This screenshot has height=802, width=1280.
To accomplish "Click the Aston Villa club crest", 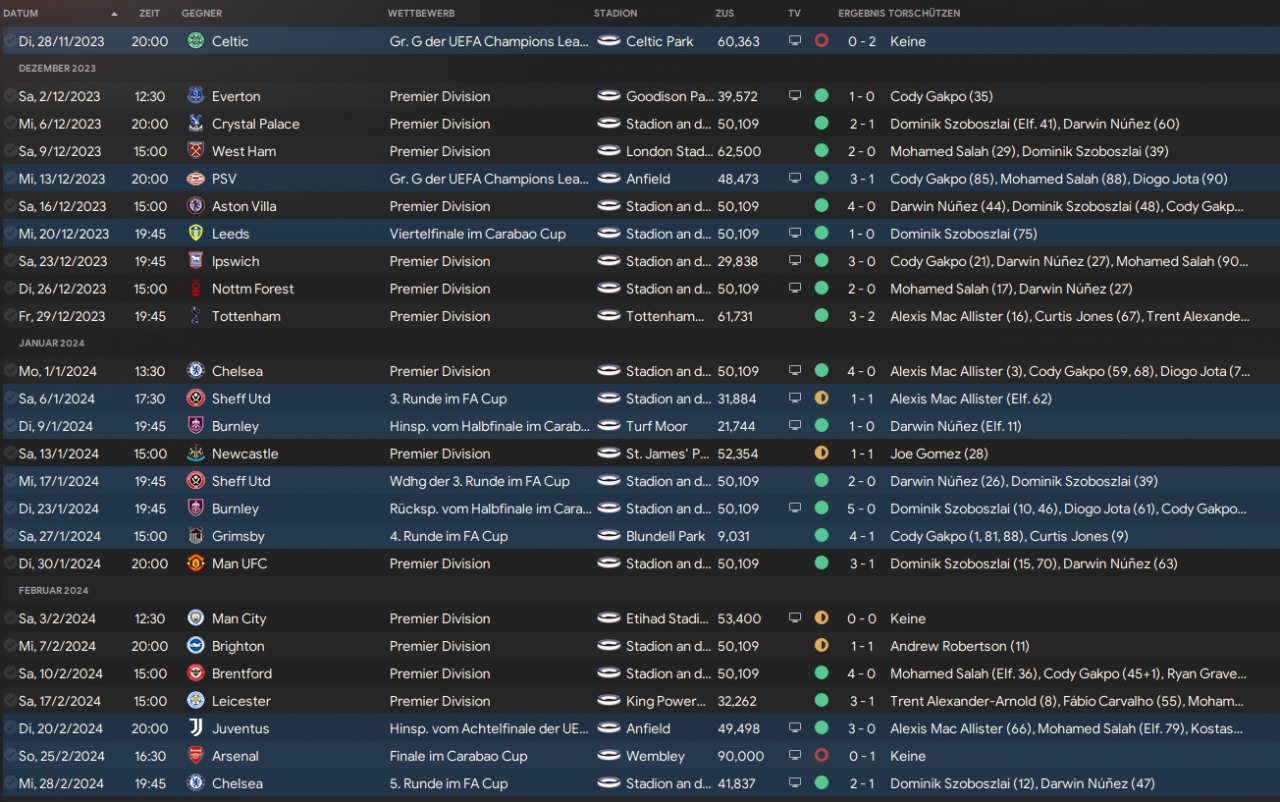I will coord(195,206).
